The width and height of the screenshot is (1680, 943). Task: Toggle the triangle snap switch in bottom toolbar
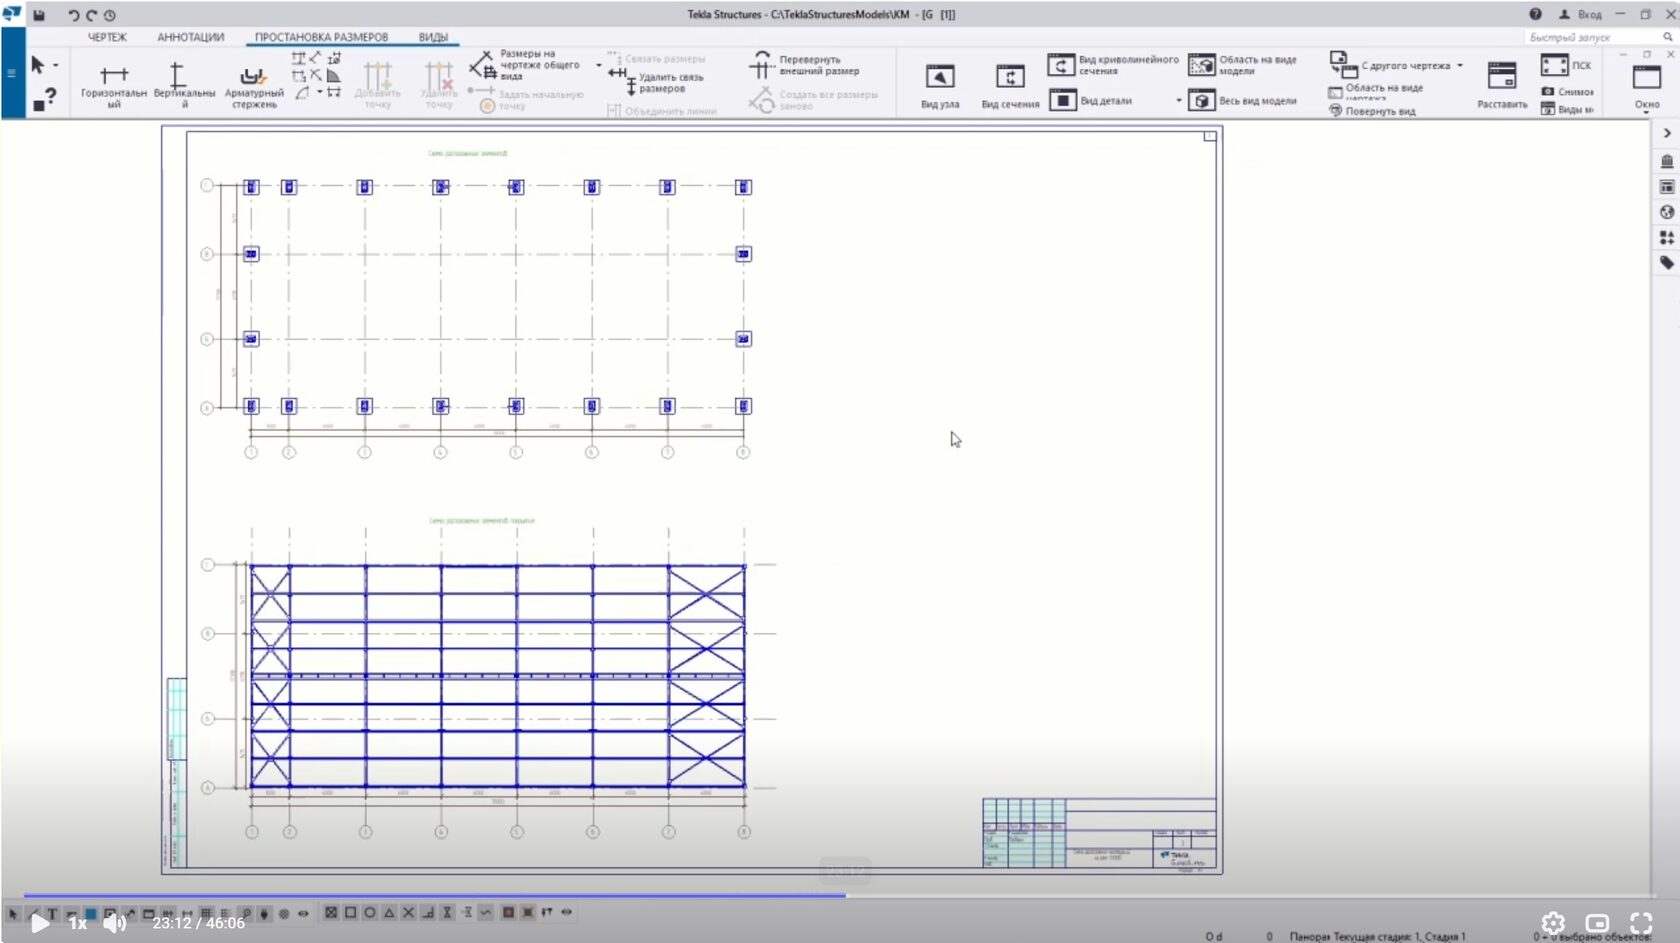point(389,912)
